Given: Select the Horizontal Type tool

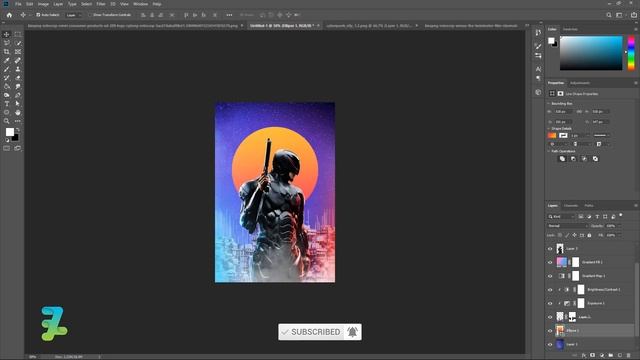Looking at the screenshot, I should click(7, 104).
